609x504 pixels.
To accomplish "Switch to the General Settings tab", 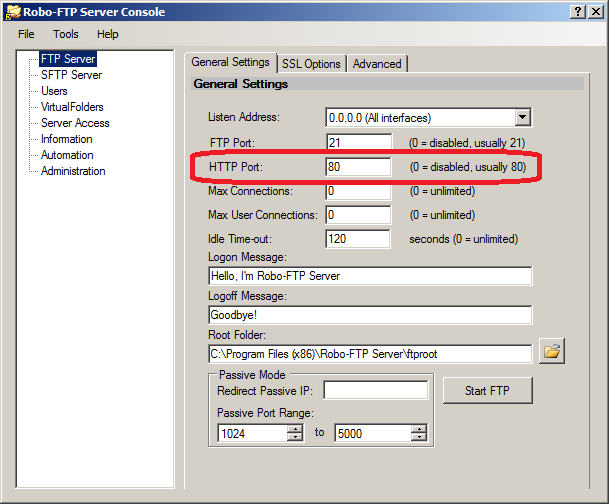I will (x=230, y=62).
